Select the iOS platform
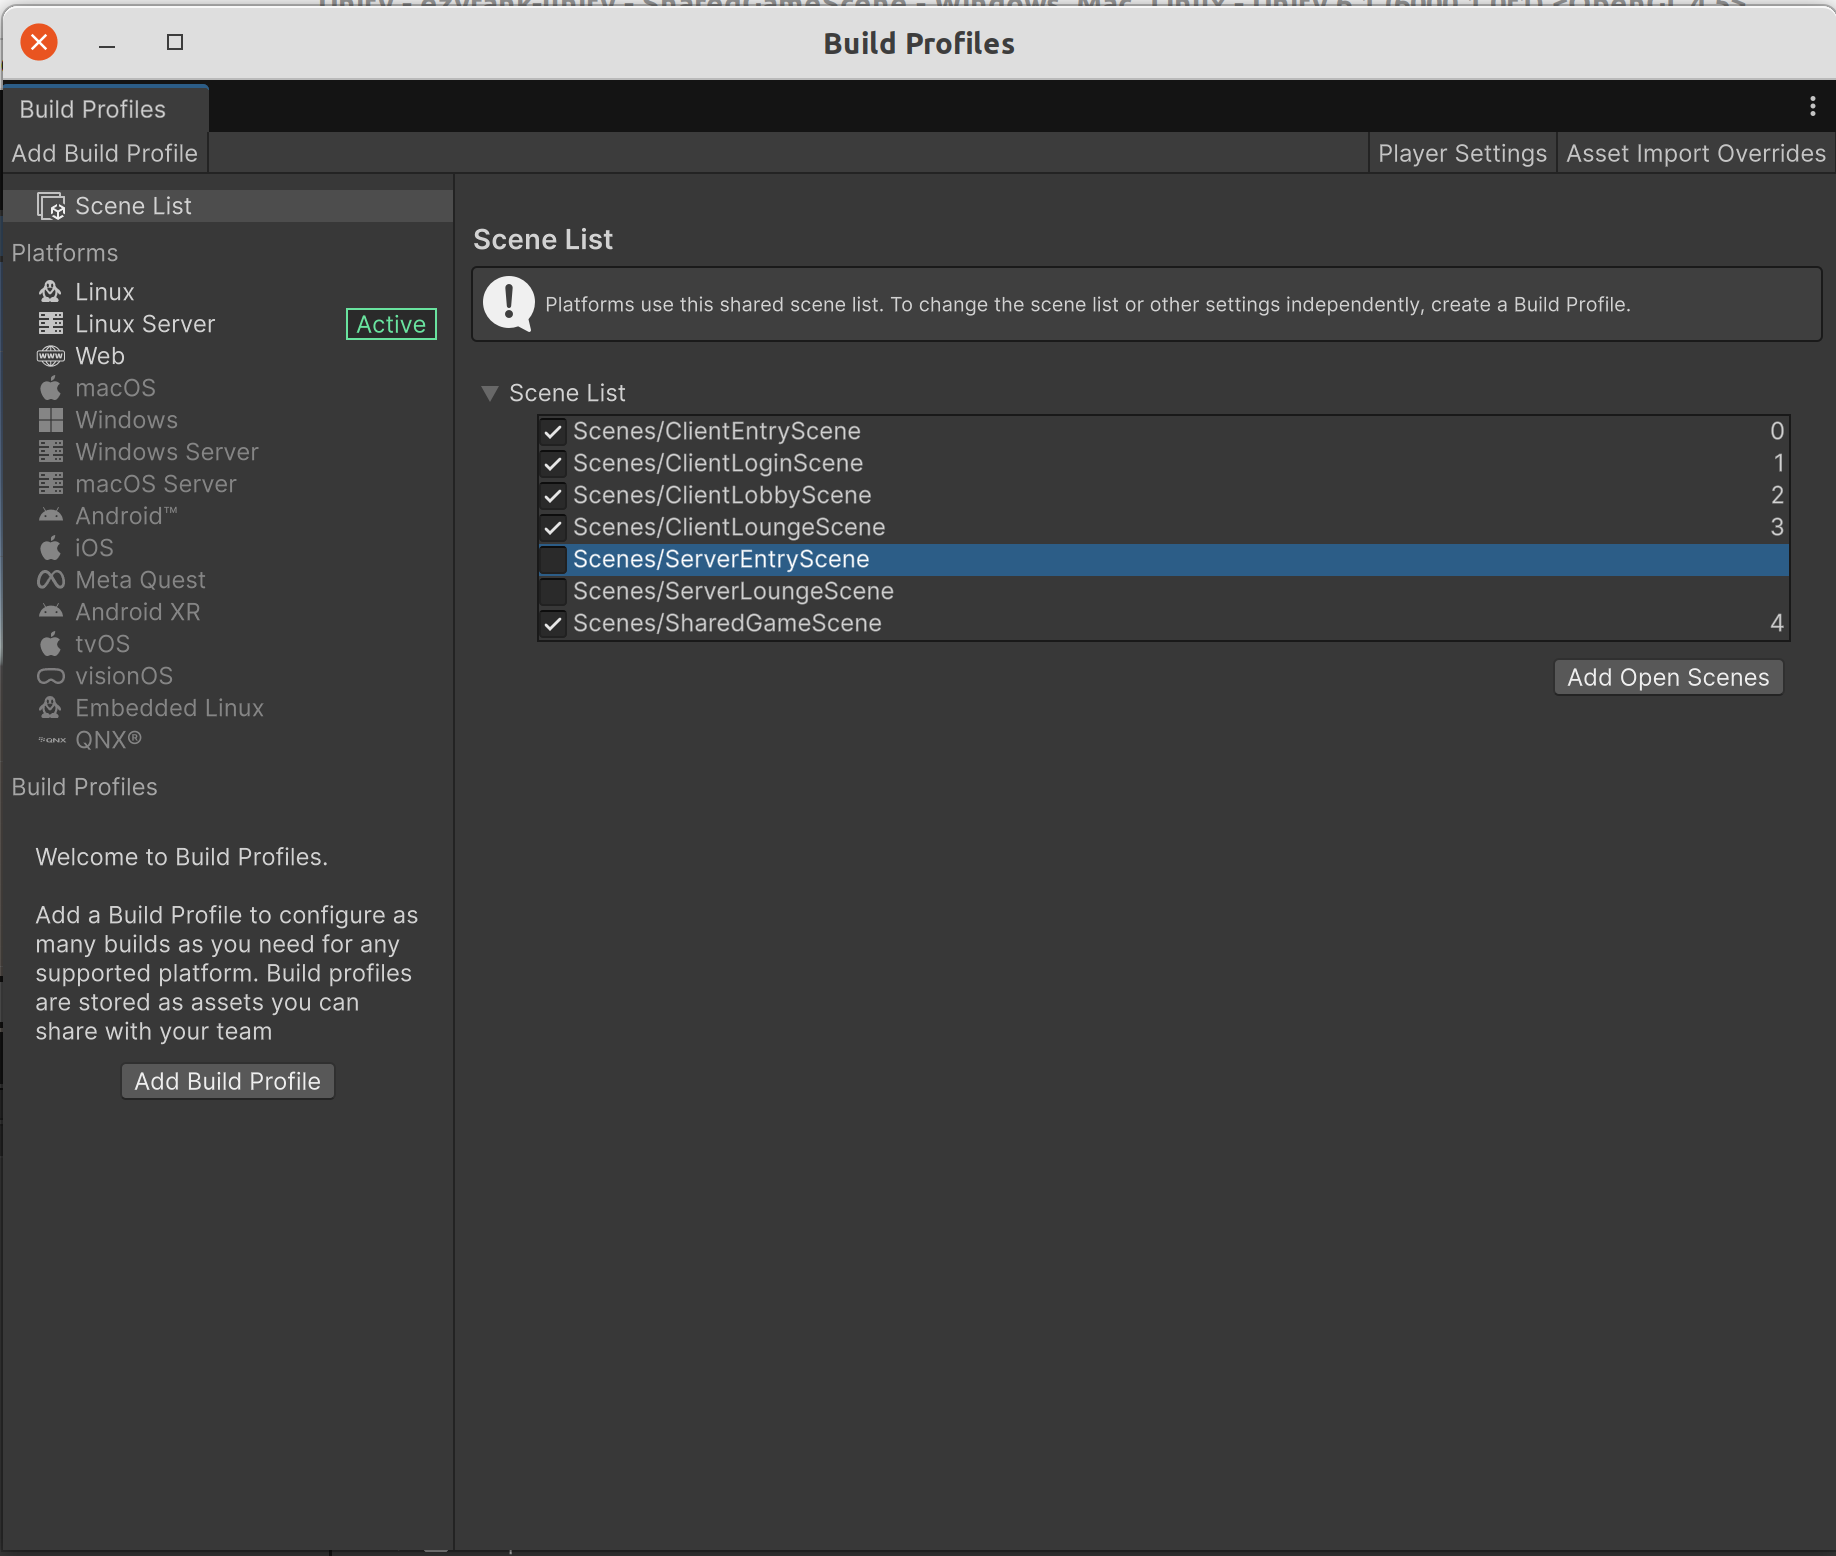The height and width of the screenshot is (1556, 1836). coord(93,547)
